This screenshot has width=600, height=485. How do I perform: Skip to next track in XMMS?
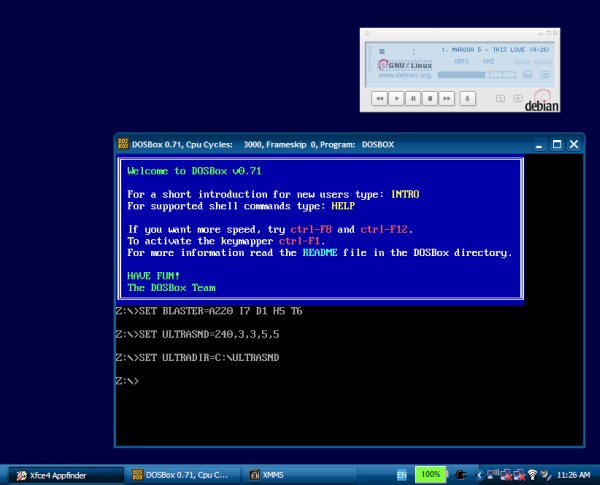coord(447,98)
